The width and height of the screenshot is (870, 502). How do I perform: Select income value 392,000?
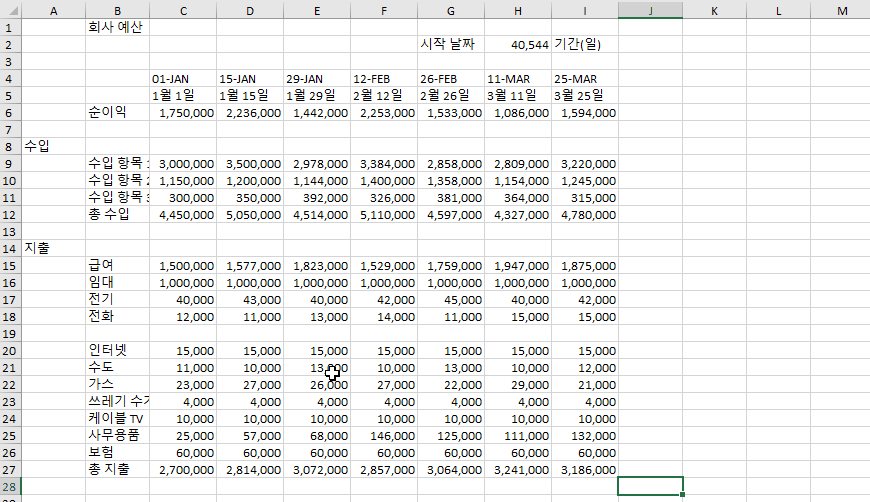[317, 197]
